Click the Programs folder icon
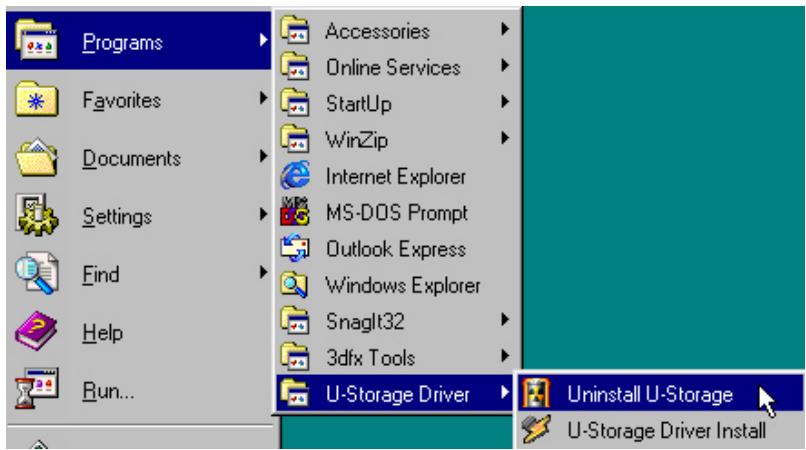The image size is (806, 450). coord(36,40)
